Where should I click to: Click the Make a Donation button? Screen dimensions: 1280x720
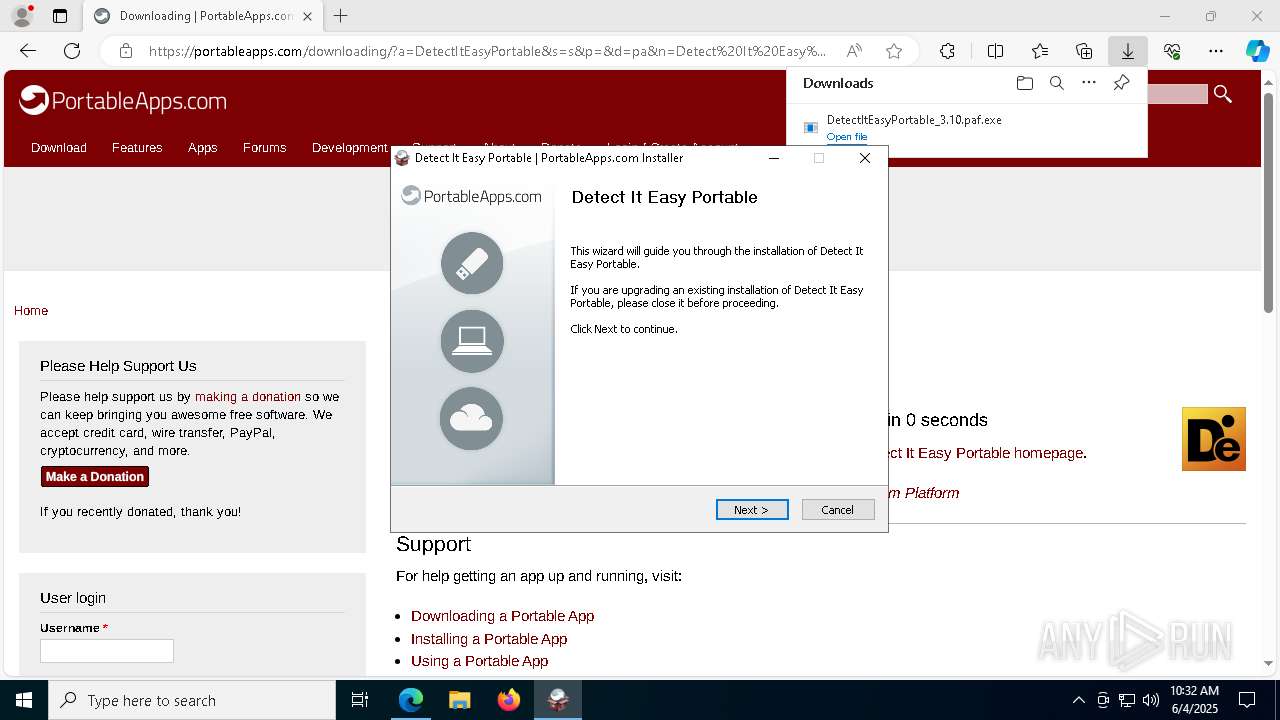[95, 477]
